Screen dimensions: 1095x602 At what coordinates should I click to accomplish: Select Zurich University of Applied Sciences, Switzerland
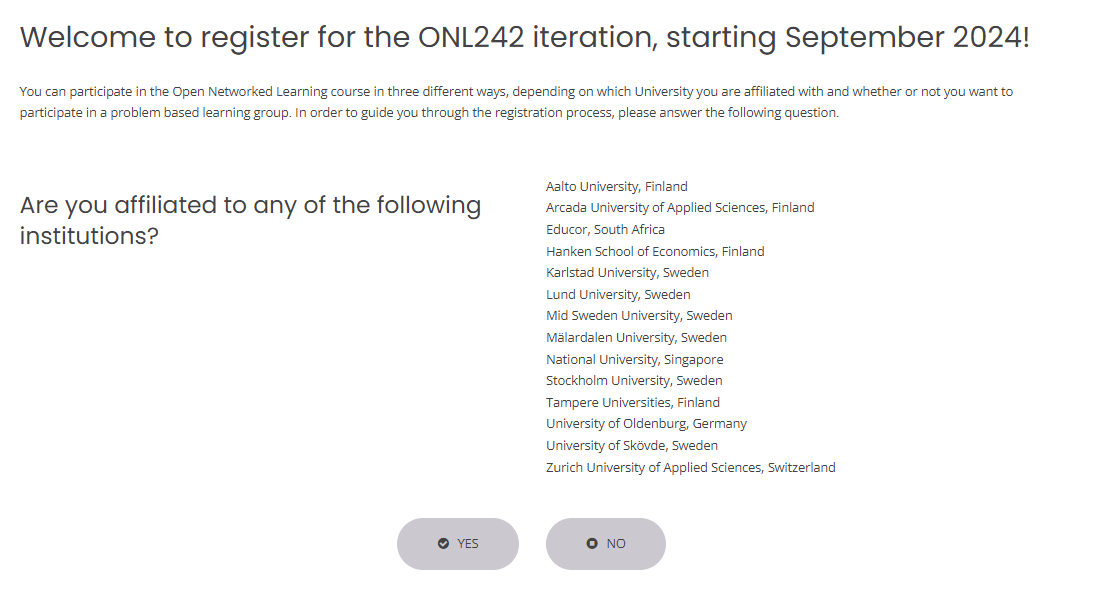pos(691,467)
